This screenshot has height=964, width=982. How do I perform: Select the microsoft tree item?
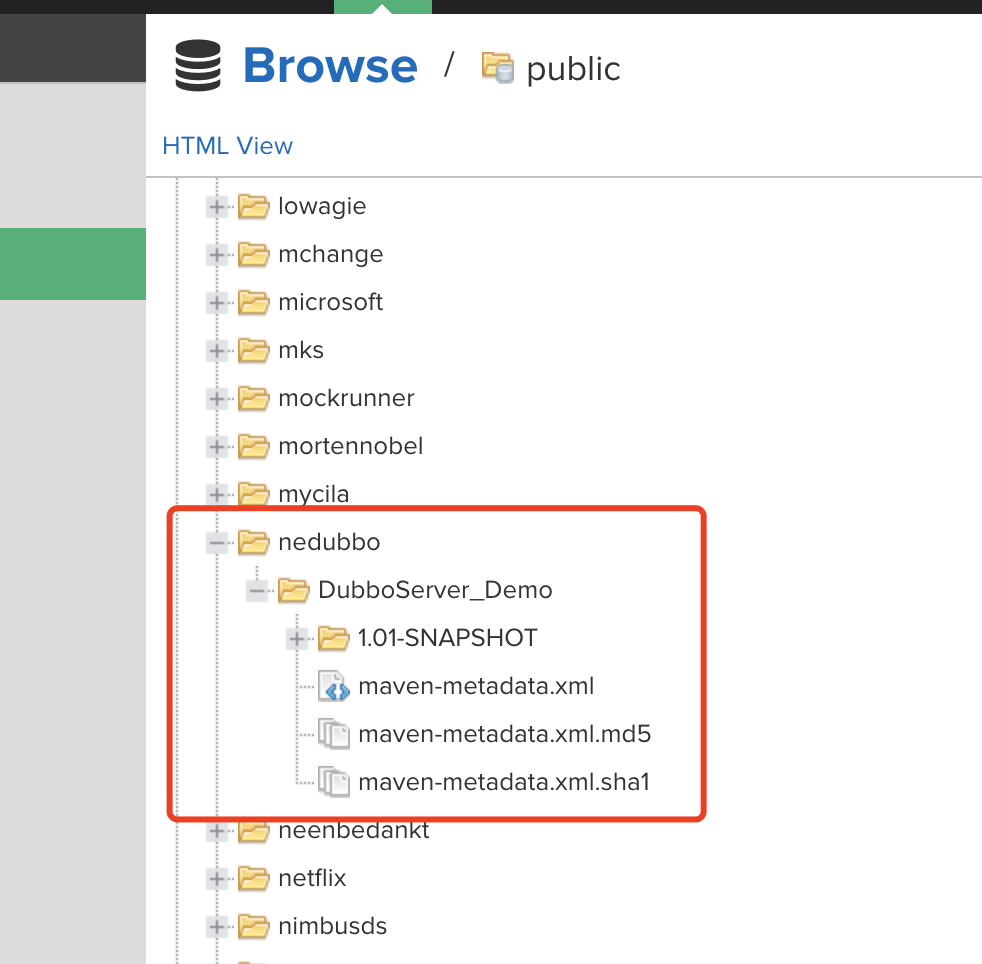pyautogui.click(x=331, y=302)
